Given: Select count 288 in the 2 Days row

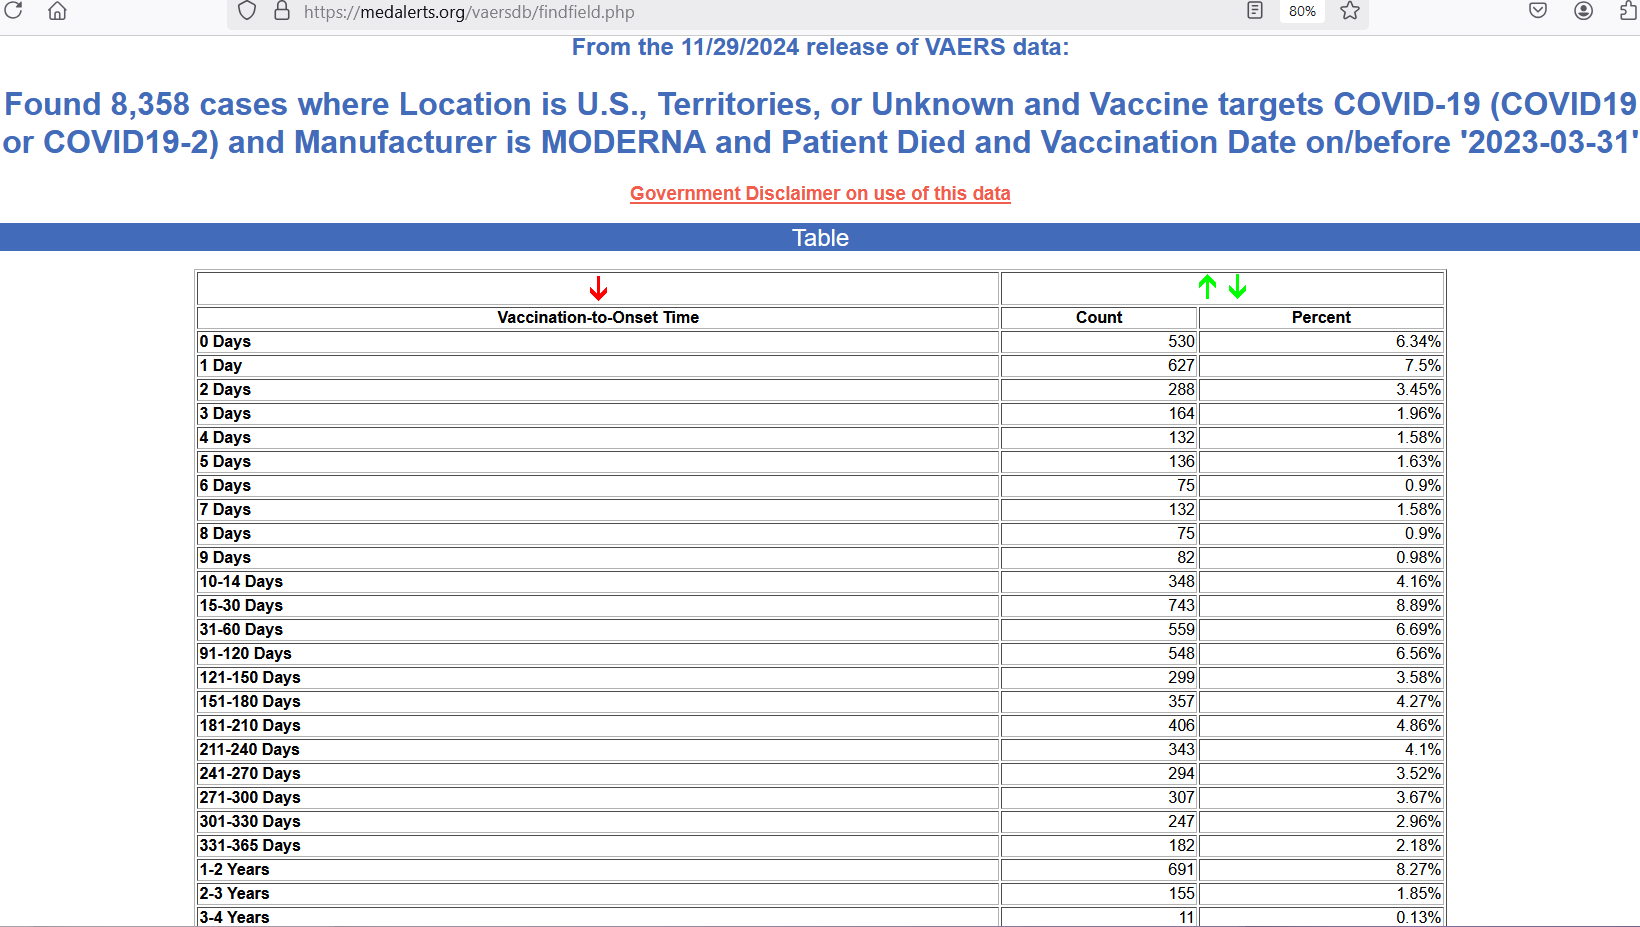Looking at the screenshot, I should click(1181, 389).
